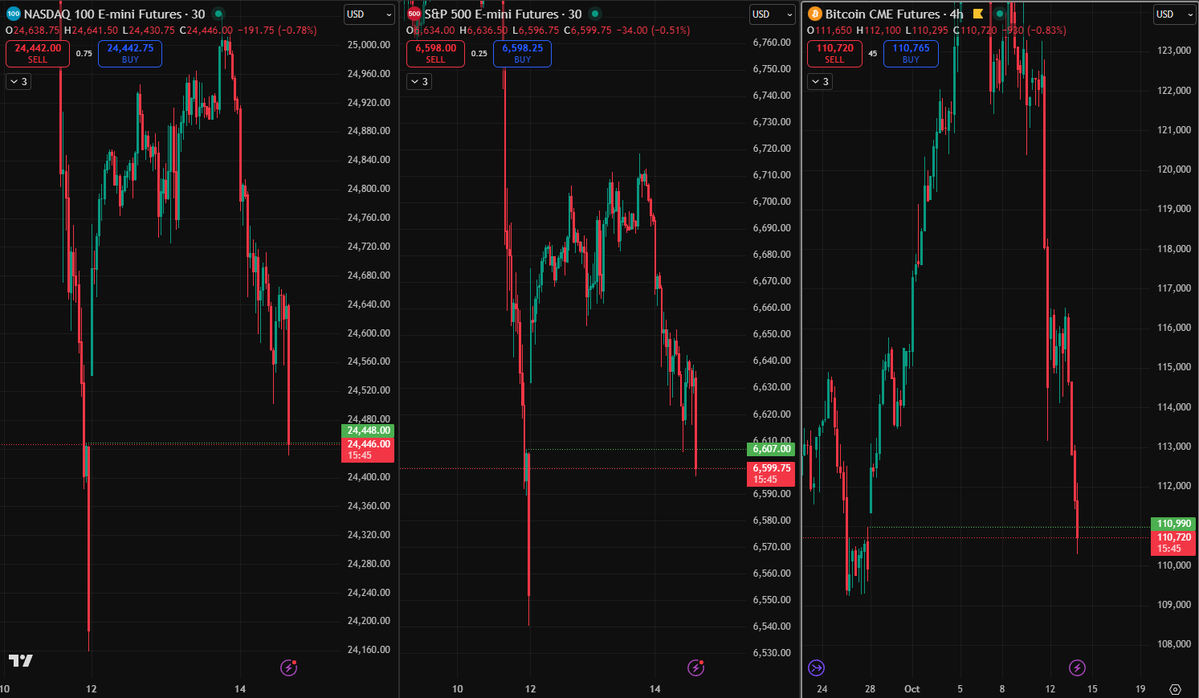Viewport: 1199px width, 698px height.
Task: Click BUY 6,598.25 on S&P 500 chart
Action: (522, 53)
